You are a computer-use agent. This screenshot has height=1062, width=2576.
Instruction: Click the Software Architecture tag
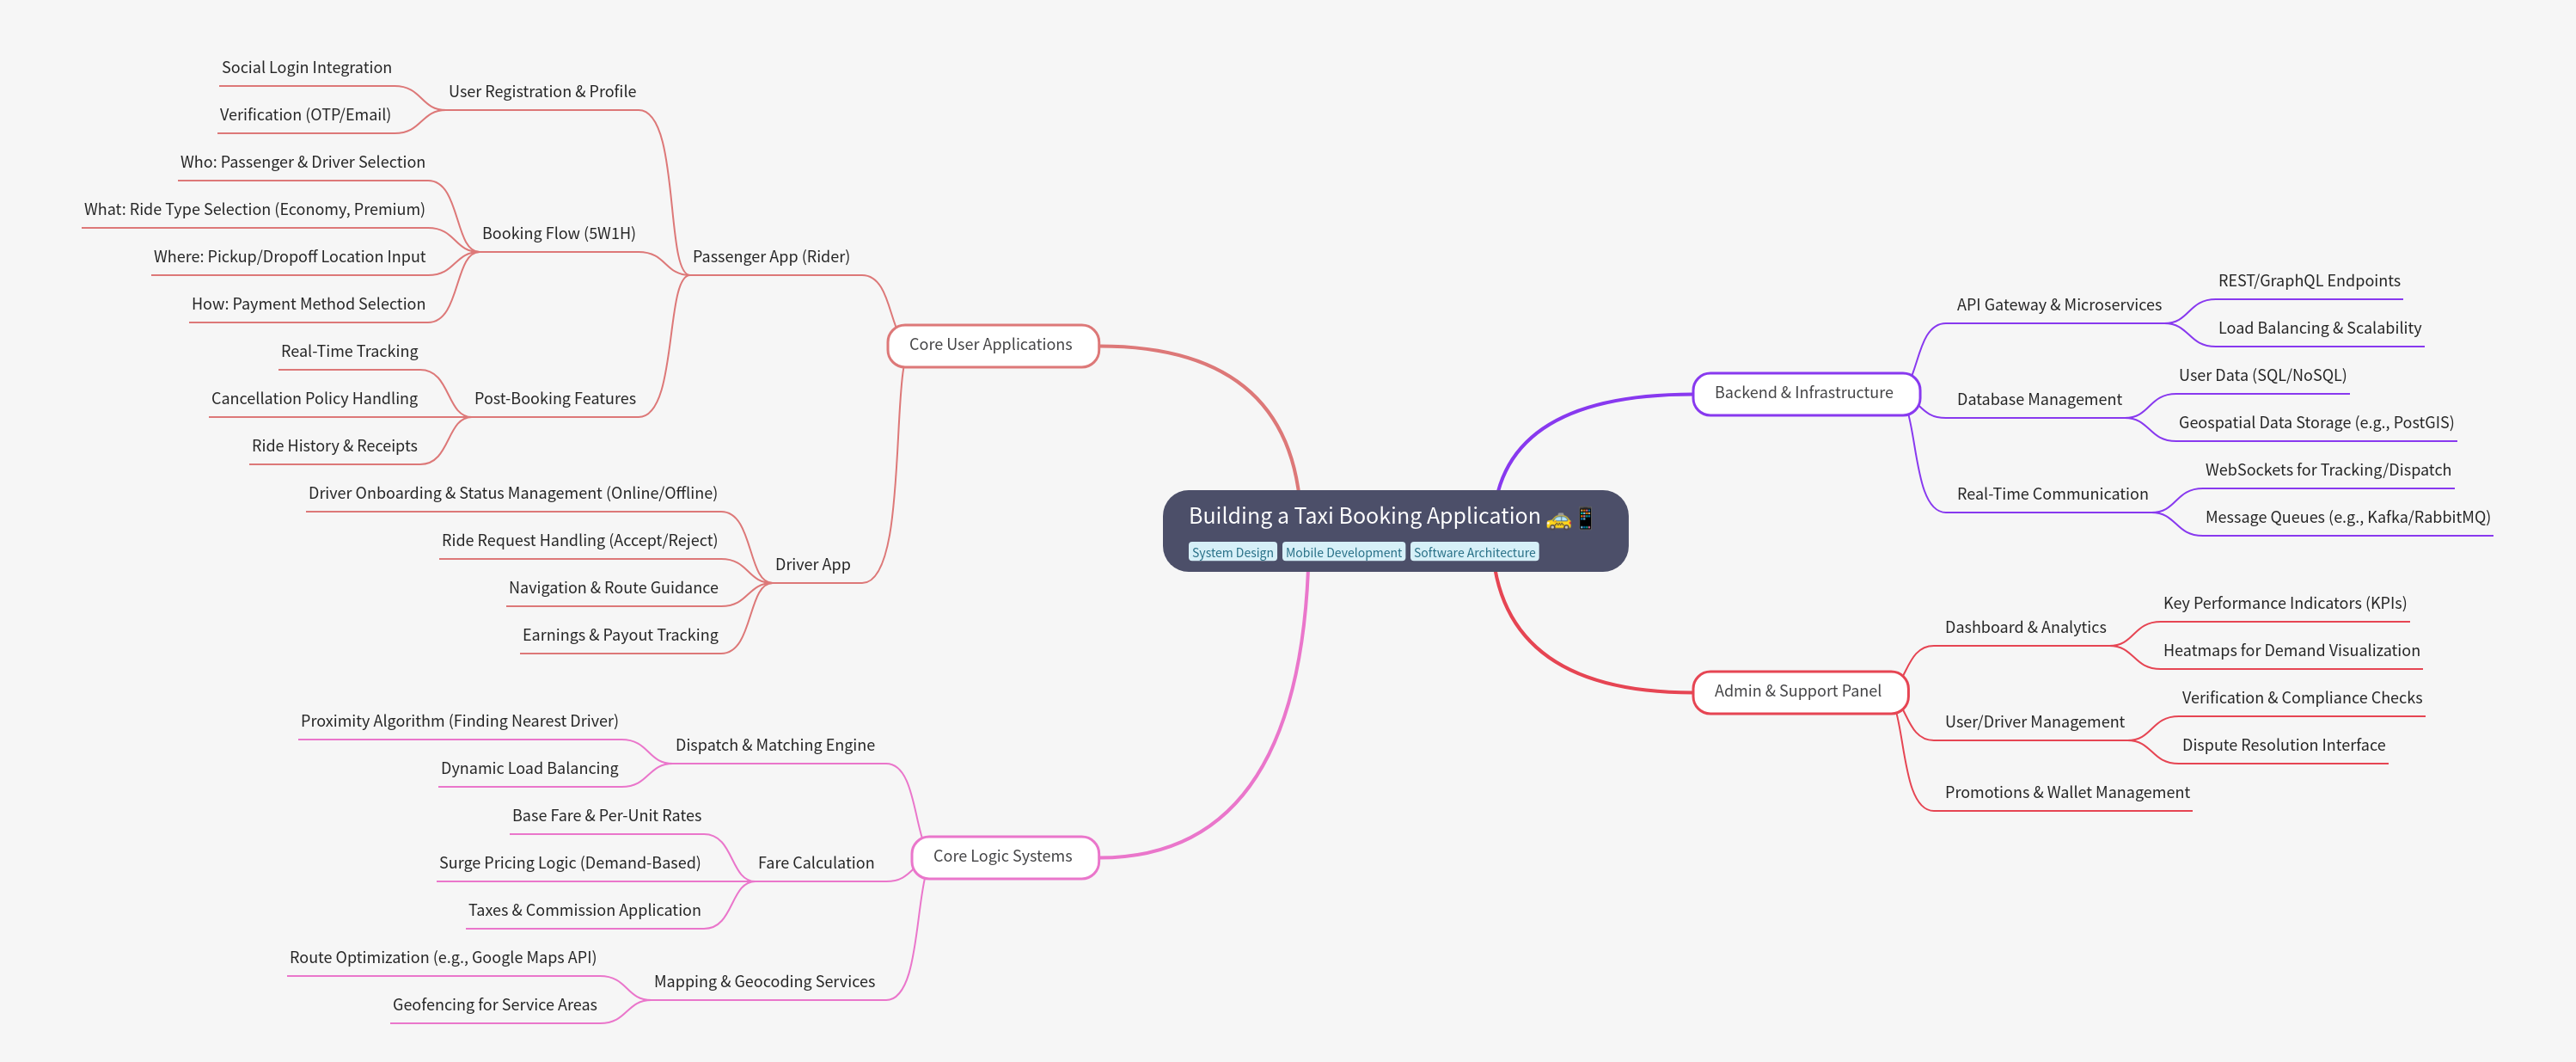click(1473, 552)
